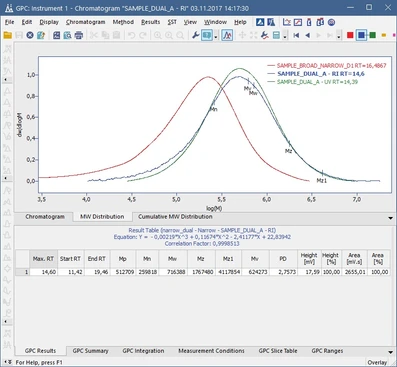The height and width of the screenshot is (367, 397).
Task: Expand the bottom tab strip overflow arrow
Action: (x=390, y=352)
